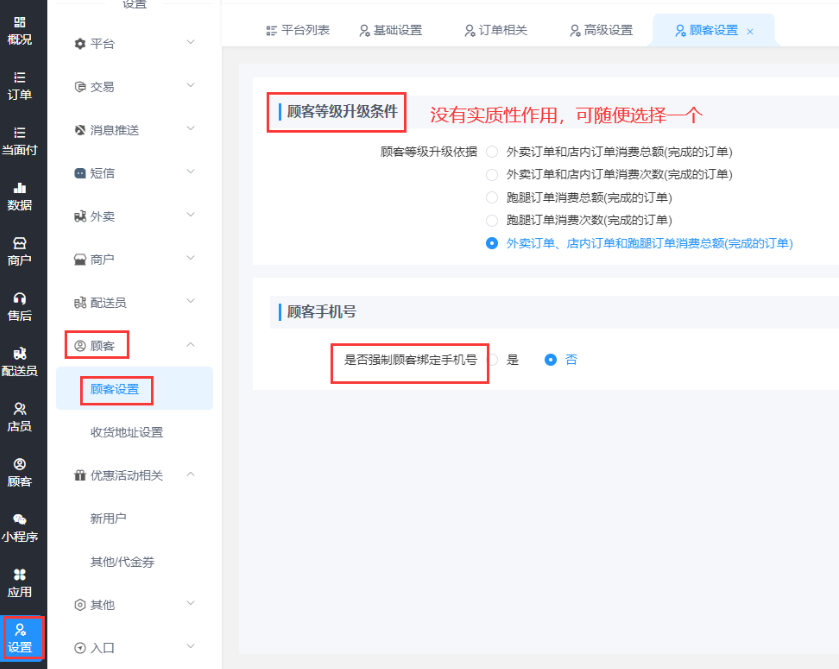Click the 消息推送 notification icon
This screenshot has height=669, width=839.
80,130
